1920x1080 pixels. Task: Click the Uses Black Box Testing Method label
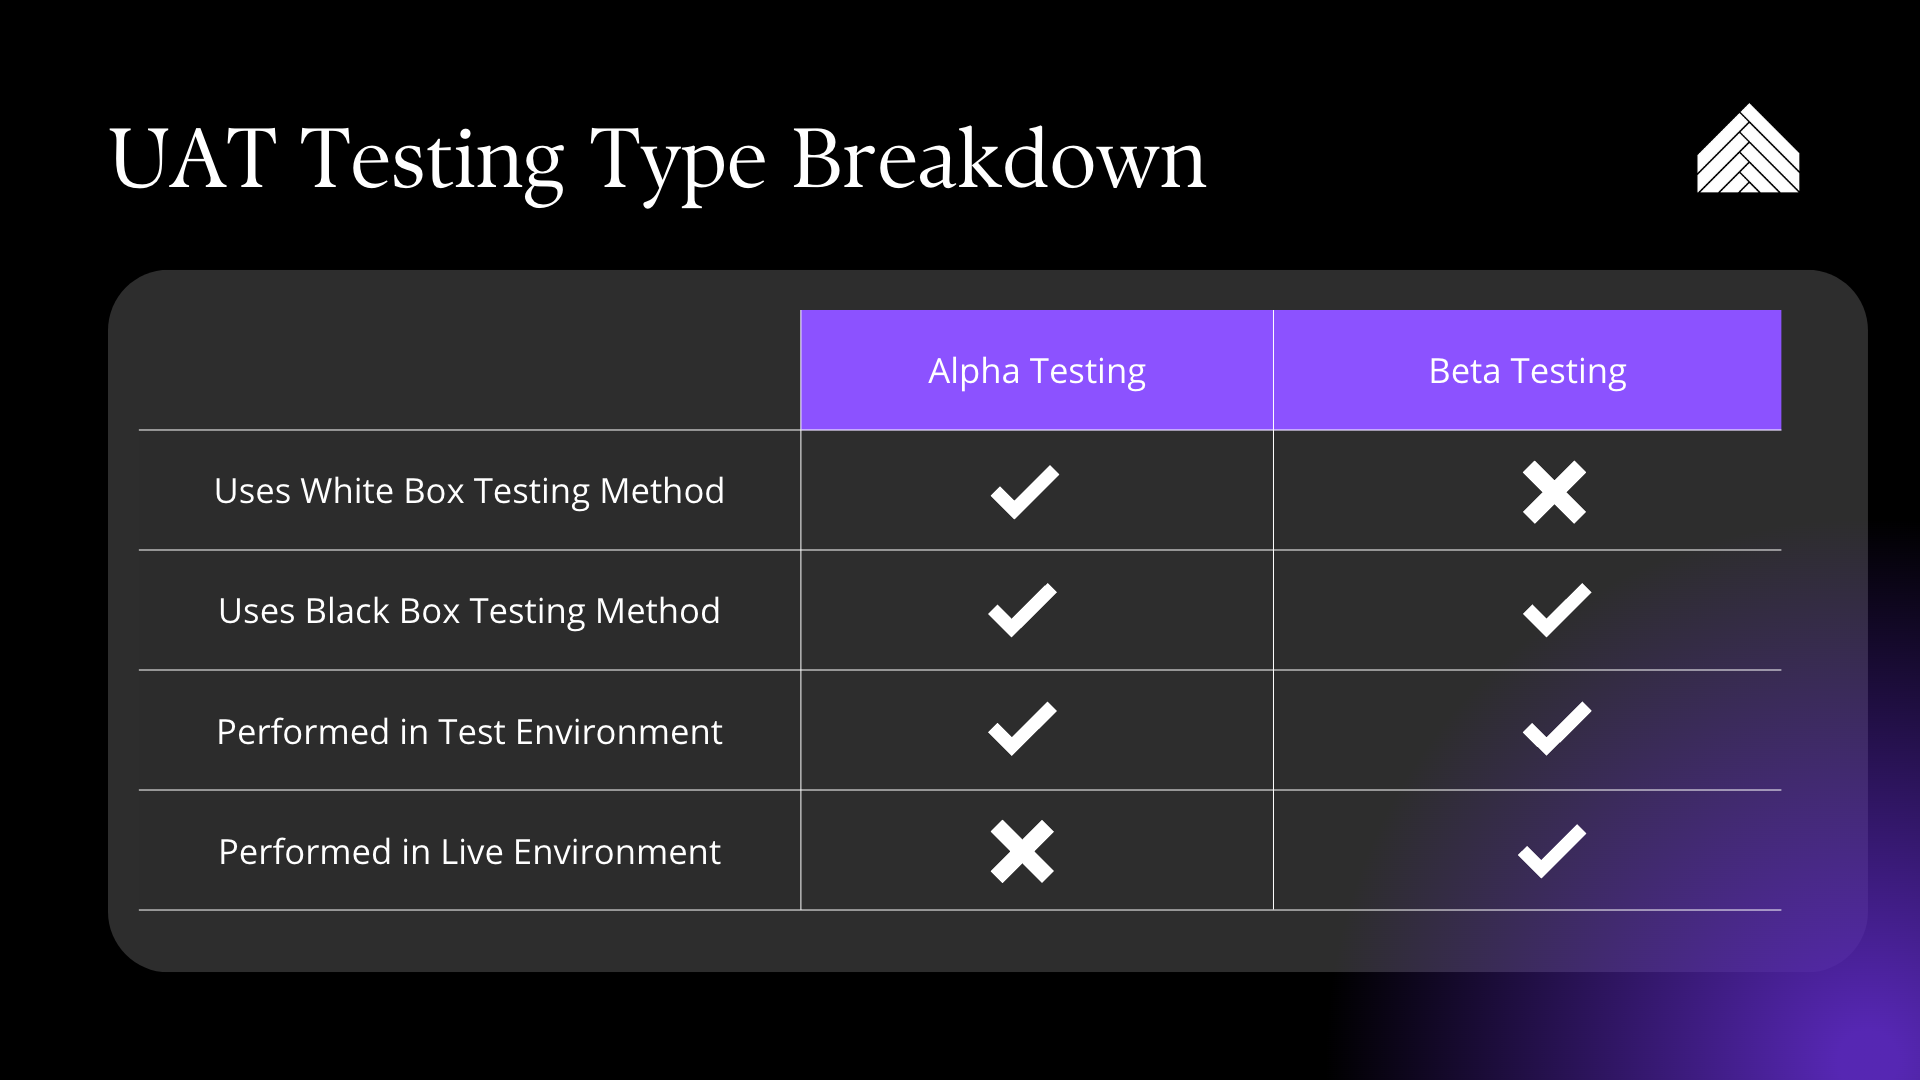click(x=469, y=611)
